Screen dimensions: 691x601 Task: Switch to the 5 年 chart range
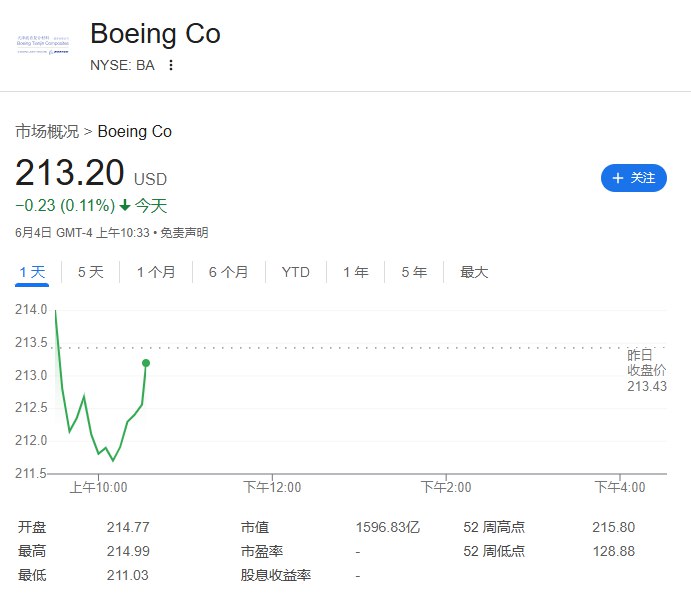tap(414, 272)
